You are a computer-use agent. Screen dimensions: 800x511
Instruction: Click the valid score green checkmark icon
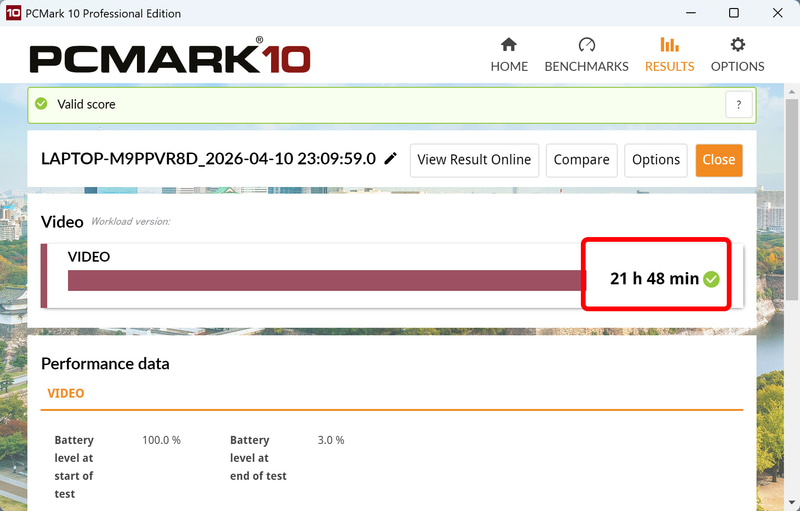point(41,104)
